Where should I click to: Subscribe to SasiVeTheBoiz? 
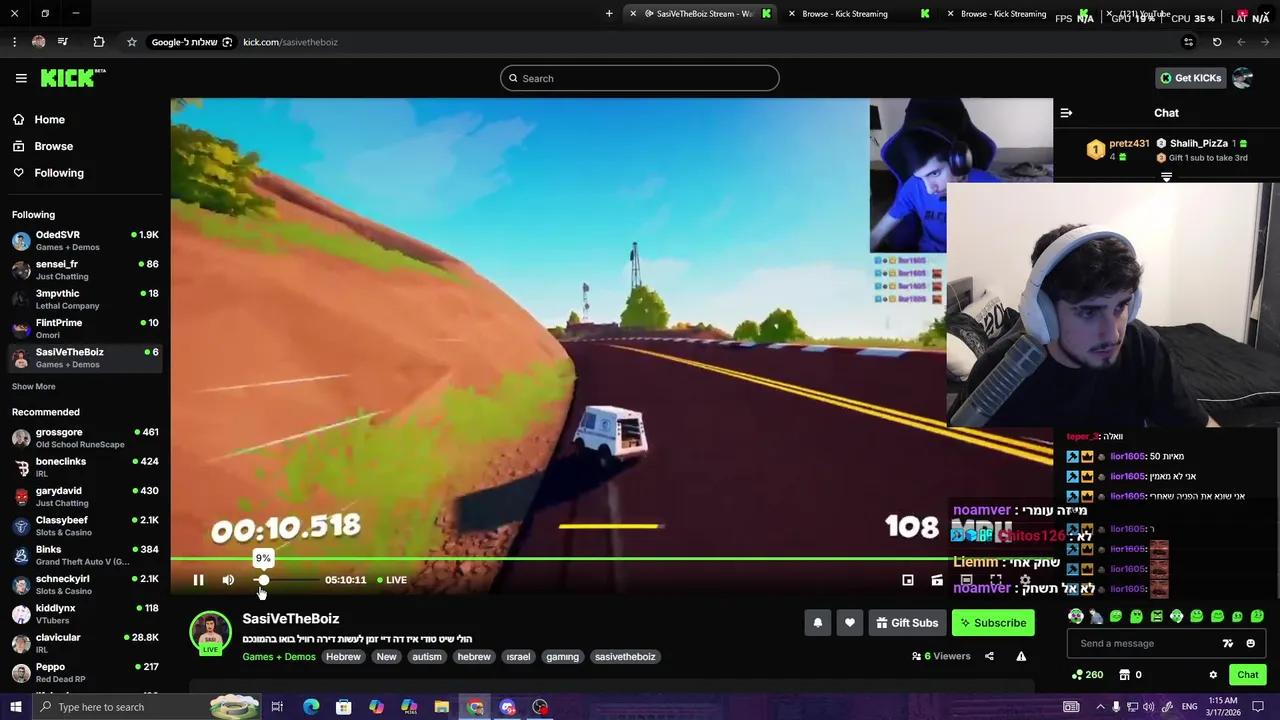993,623
